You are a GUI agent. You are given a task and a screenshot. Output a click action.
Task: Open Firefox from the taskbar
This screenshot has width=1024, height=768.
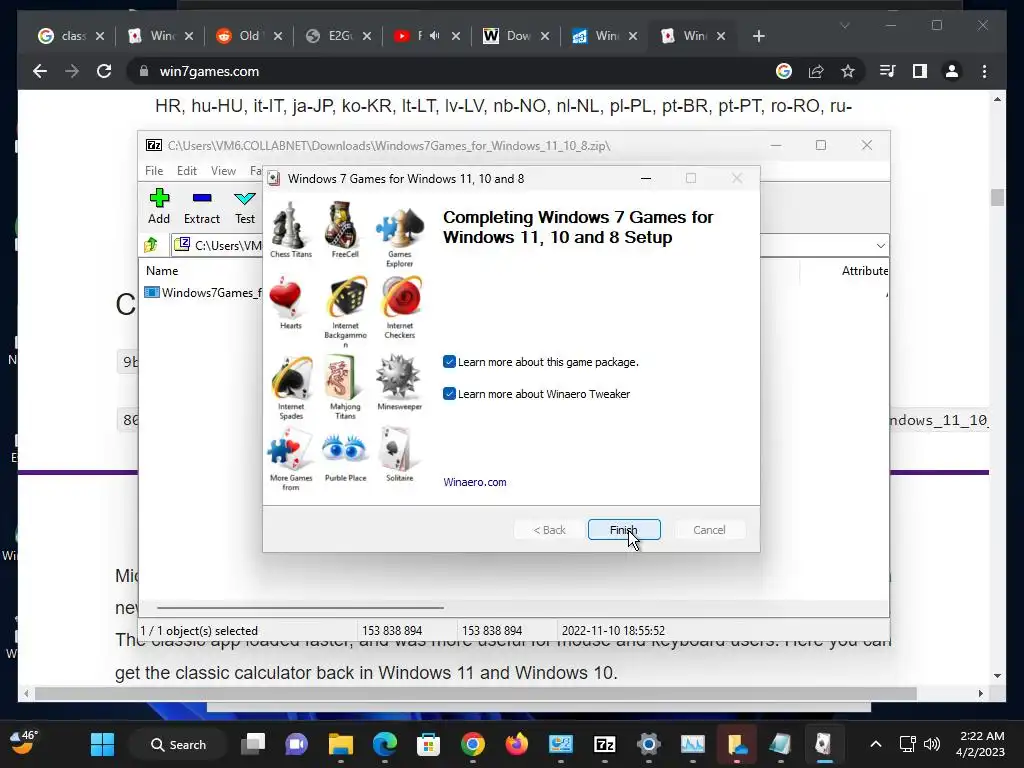click(x=517, y=744)
